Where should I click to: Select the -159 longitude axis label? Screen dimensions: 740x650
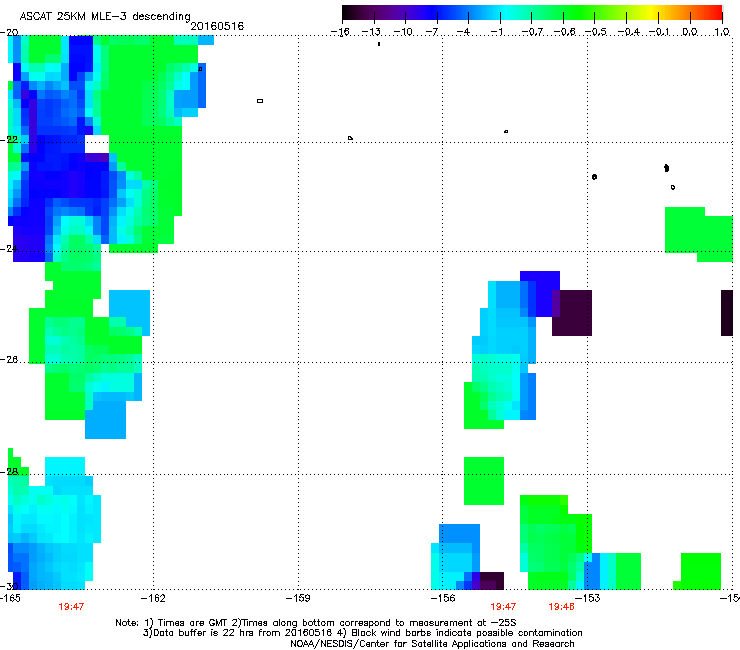[298, 598]
